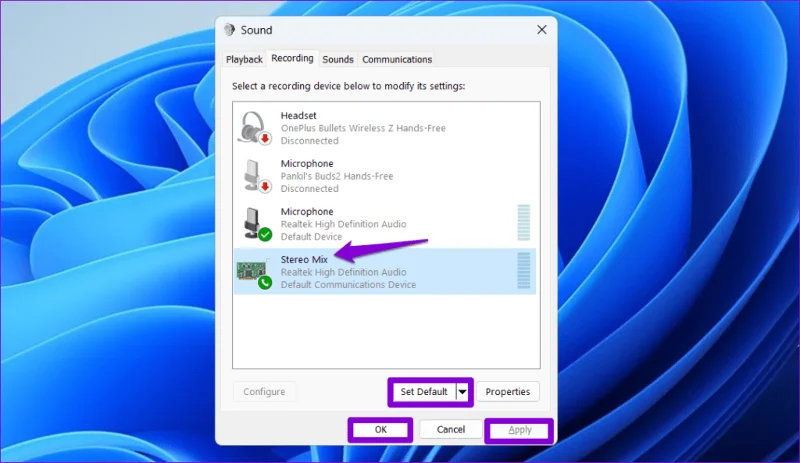
Task: Click 'OnePlus Bullets Wireless Z Hands-Free' text
Action: point(363,128)
